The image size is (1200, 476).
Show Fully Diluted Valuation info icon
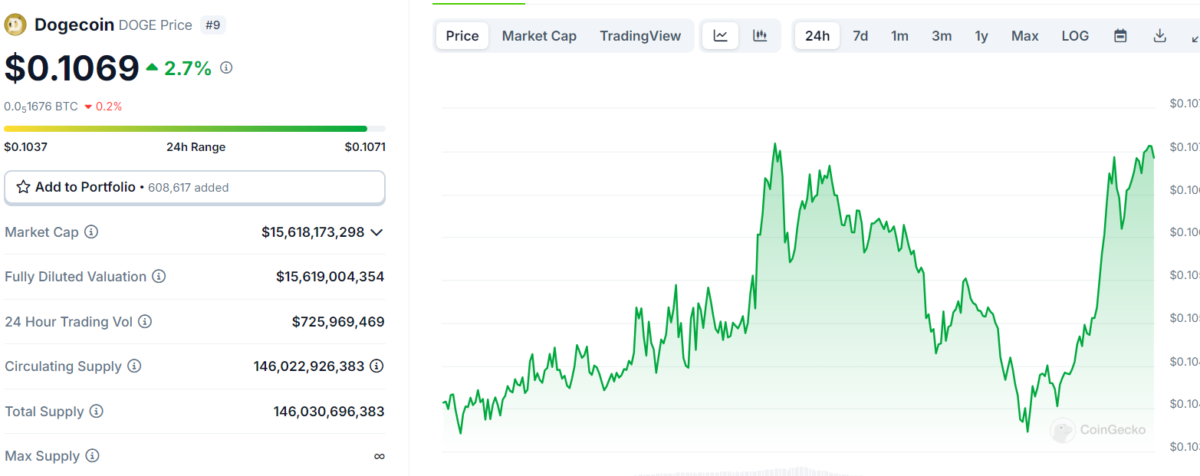(159, 277)
